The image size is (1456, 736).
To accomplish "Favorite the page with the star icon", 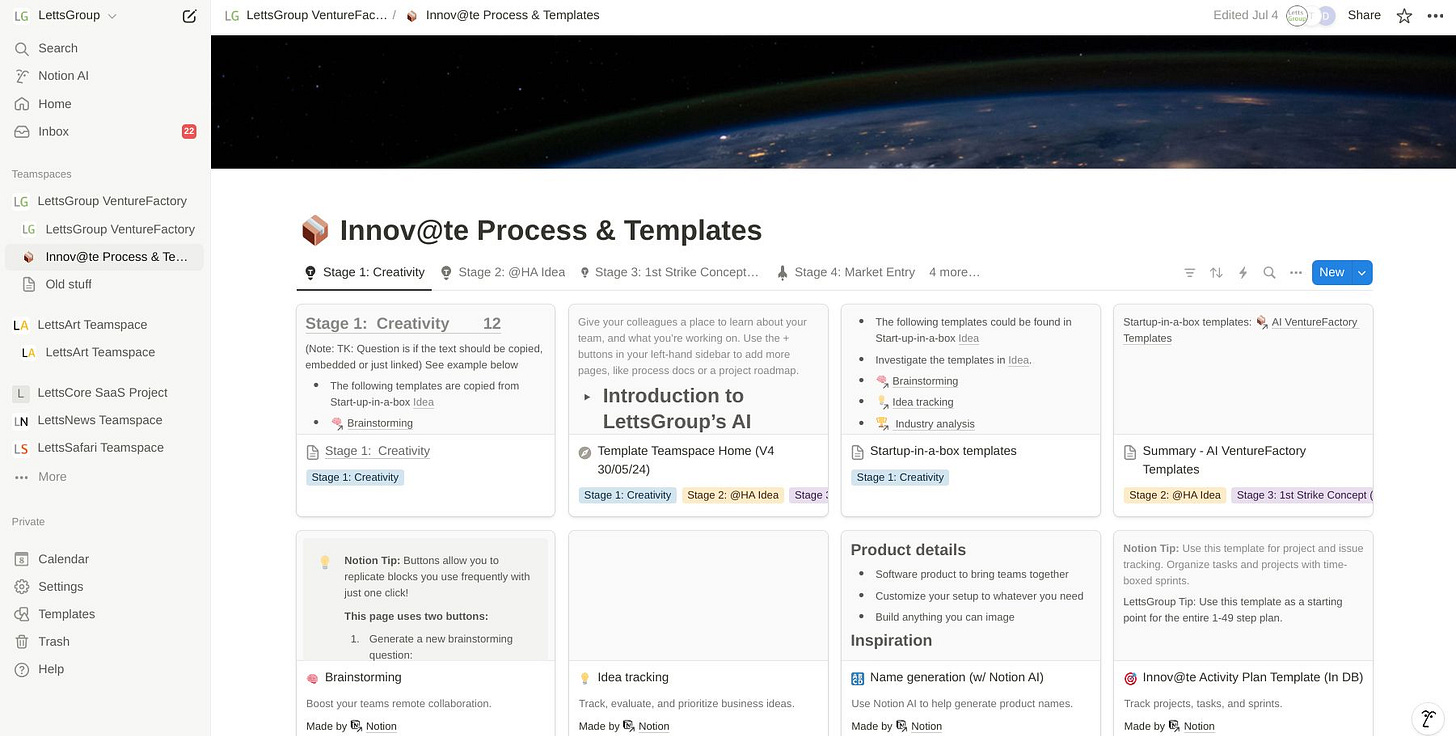I will (x=1404, y=15).
